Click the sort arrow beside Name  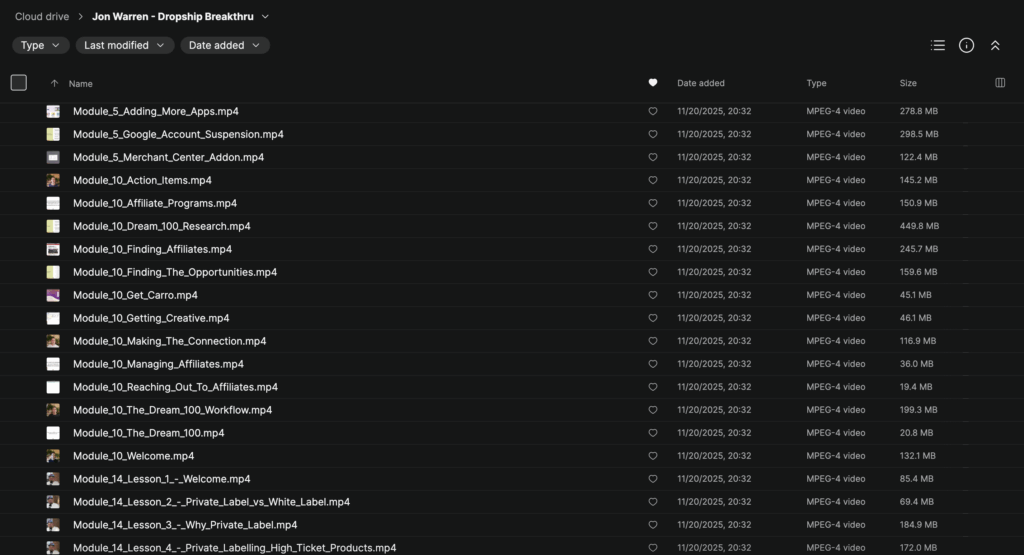coord(54,84)
